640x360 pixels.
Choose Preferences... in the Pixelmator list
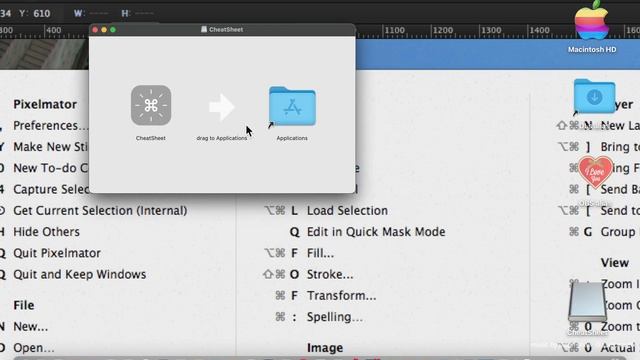click(51, 125)
